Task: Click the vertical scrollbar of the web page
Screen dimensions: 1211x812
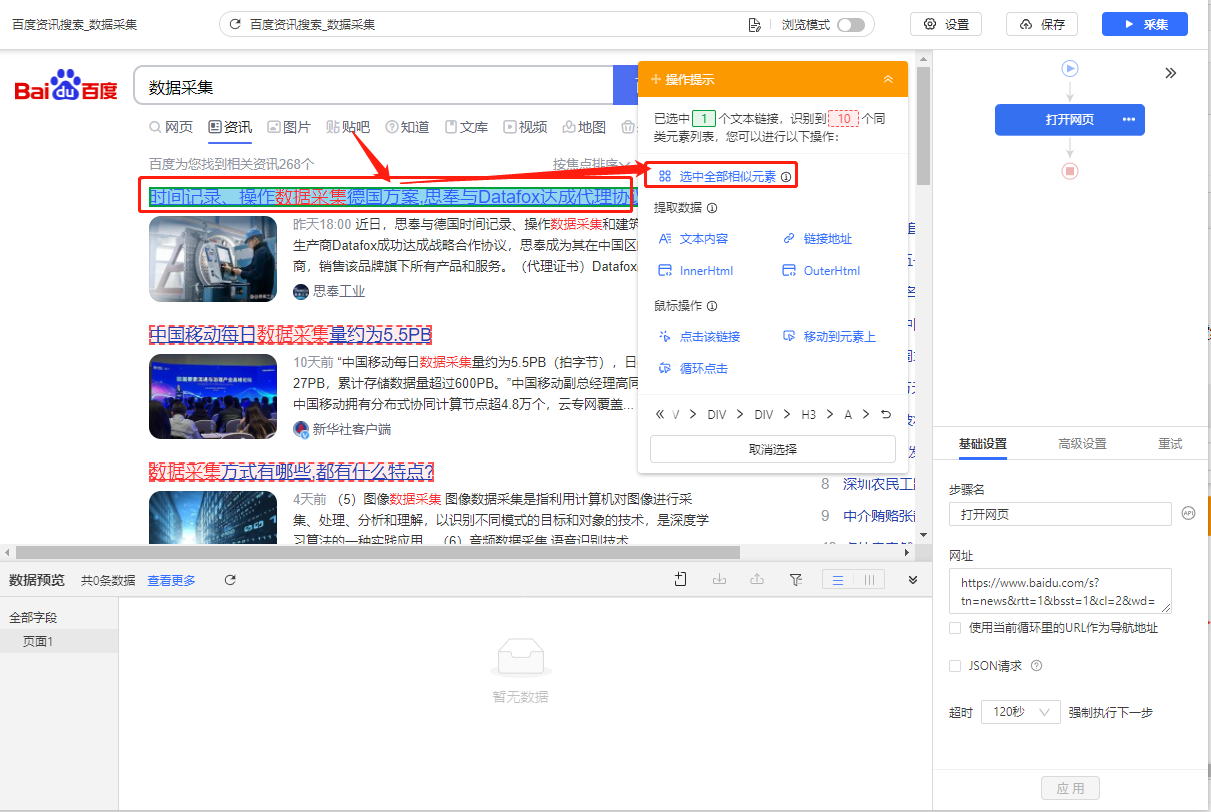Action: pyautogui.click(x=923, y=126)
